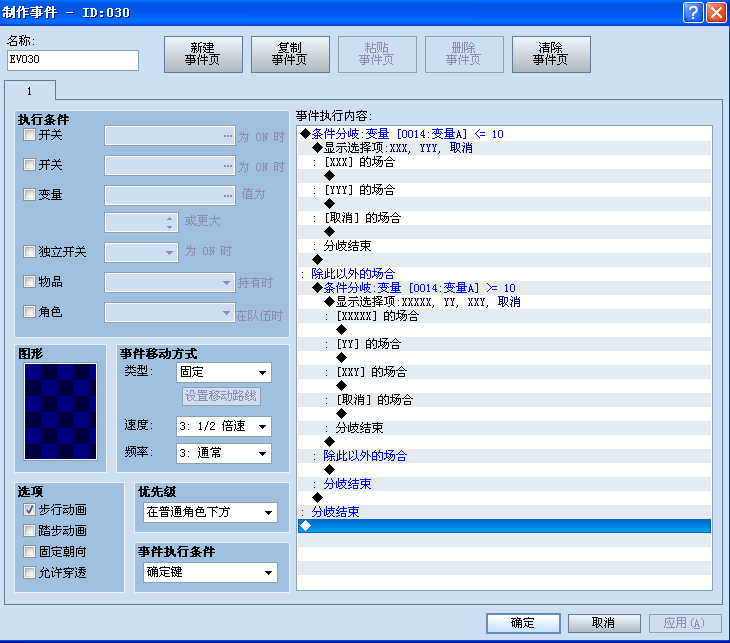Enable the 独立开关 checkbox

pyautogui.click(x=29, y=252)
